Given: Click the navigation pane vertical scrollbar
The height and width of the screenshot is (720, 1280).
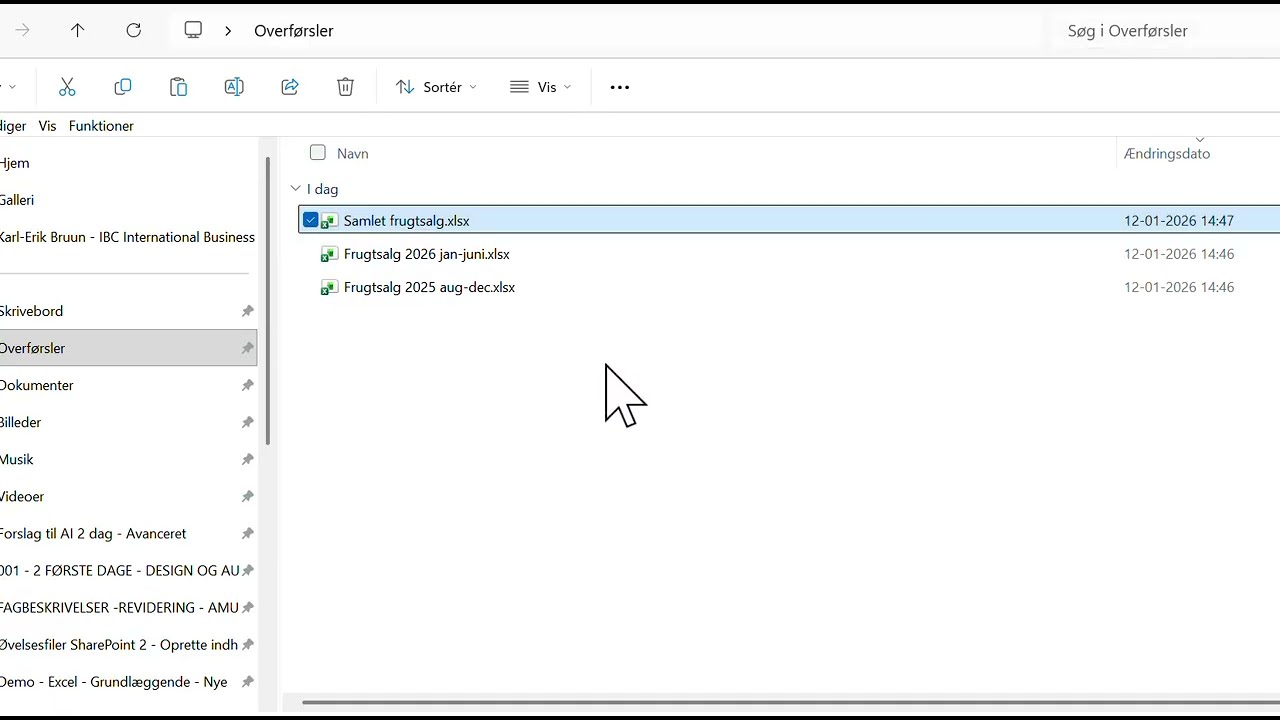Looking at the screenshot, I should [x=268, y=300].
